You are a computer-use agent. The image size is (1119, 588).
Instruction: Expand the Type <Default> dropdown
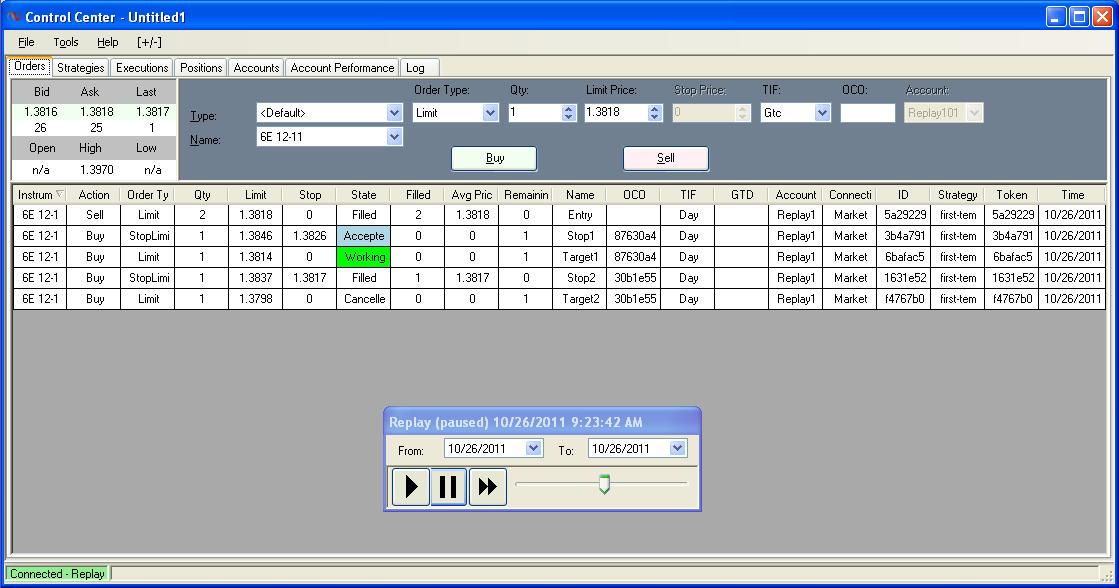point(394,113)
